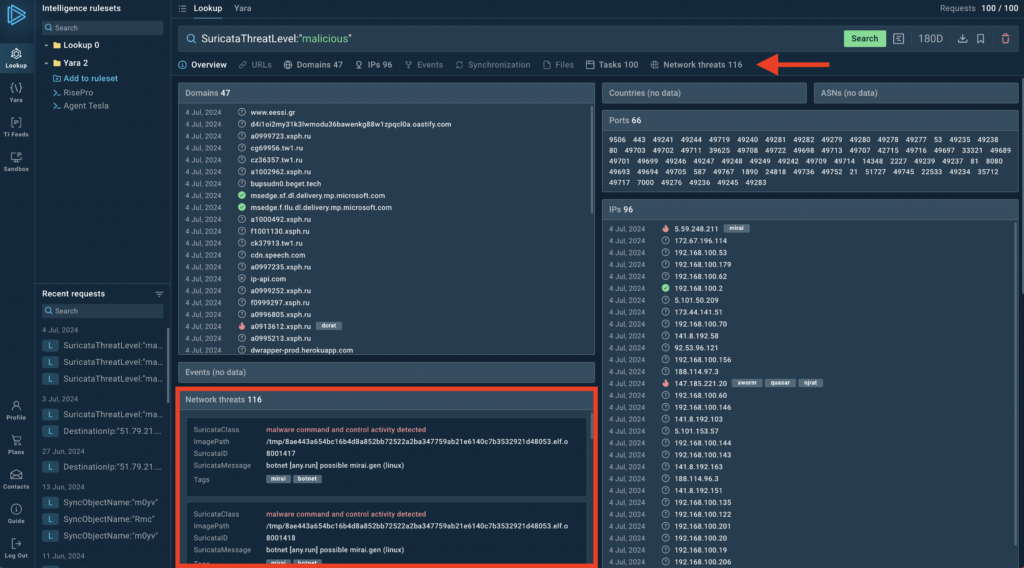The height and width of the screenshot is (568, 1024).
Task: Open Profile in the sidebar
Action: coord(16,409)
